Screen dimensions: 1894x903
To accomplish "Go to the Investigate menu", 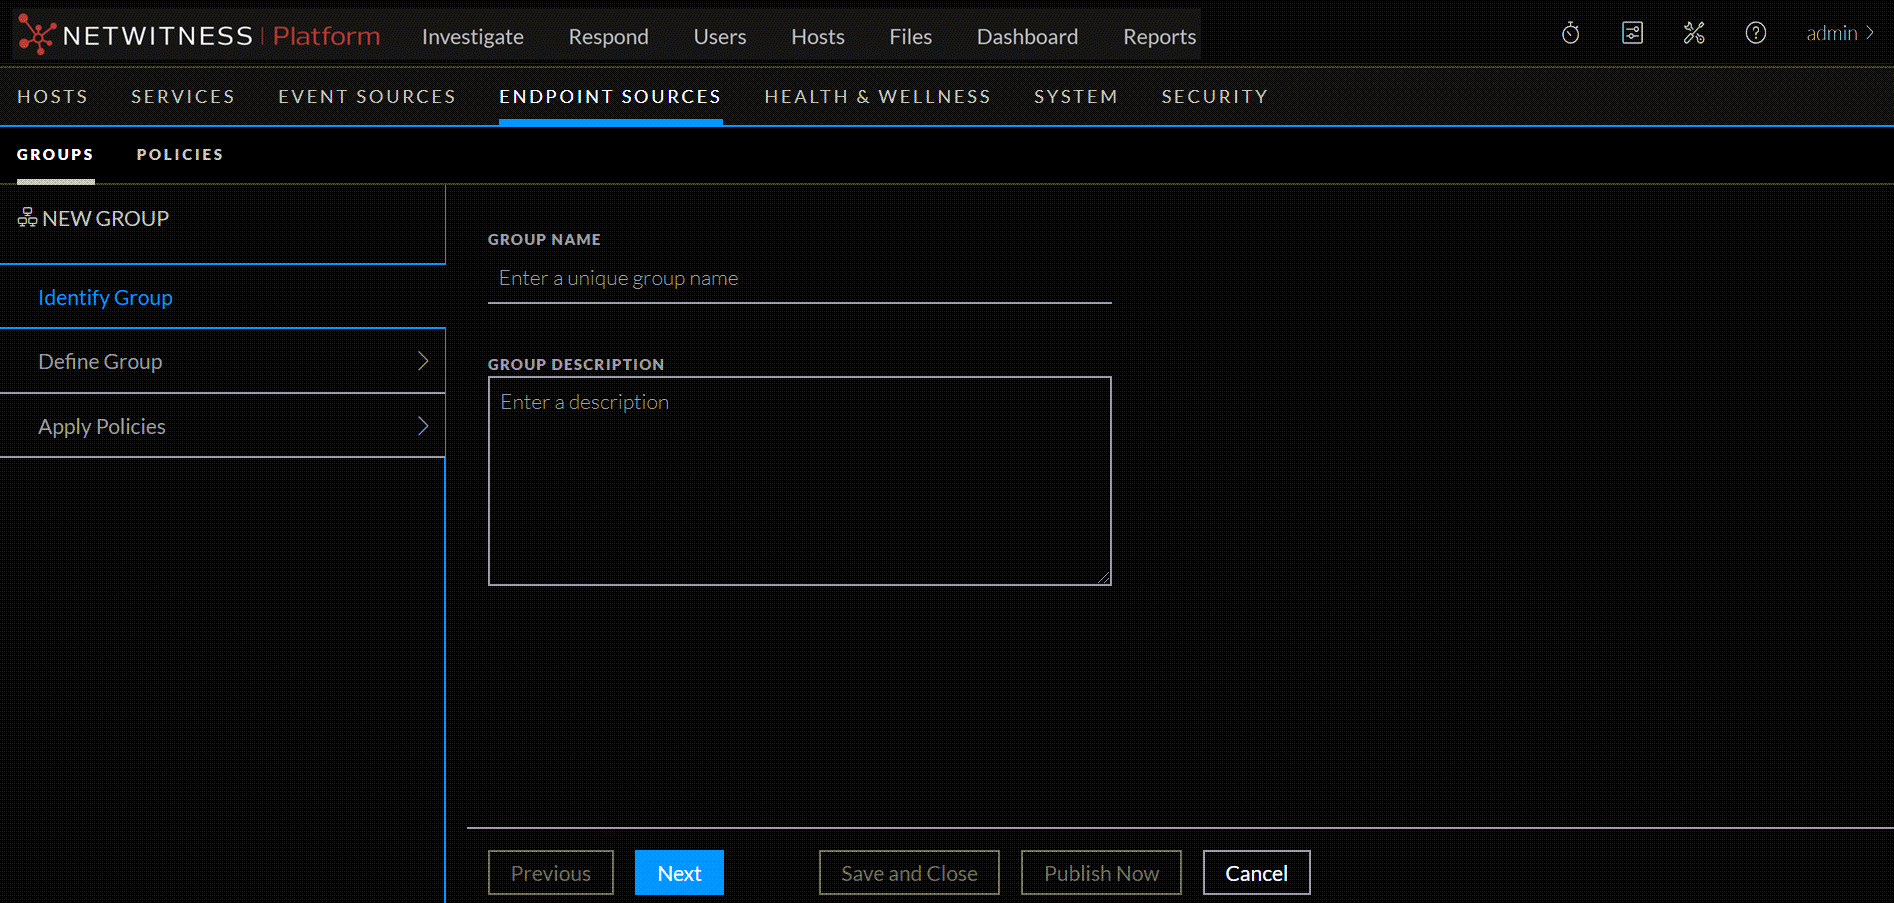I will coord(472,37).
